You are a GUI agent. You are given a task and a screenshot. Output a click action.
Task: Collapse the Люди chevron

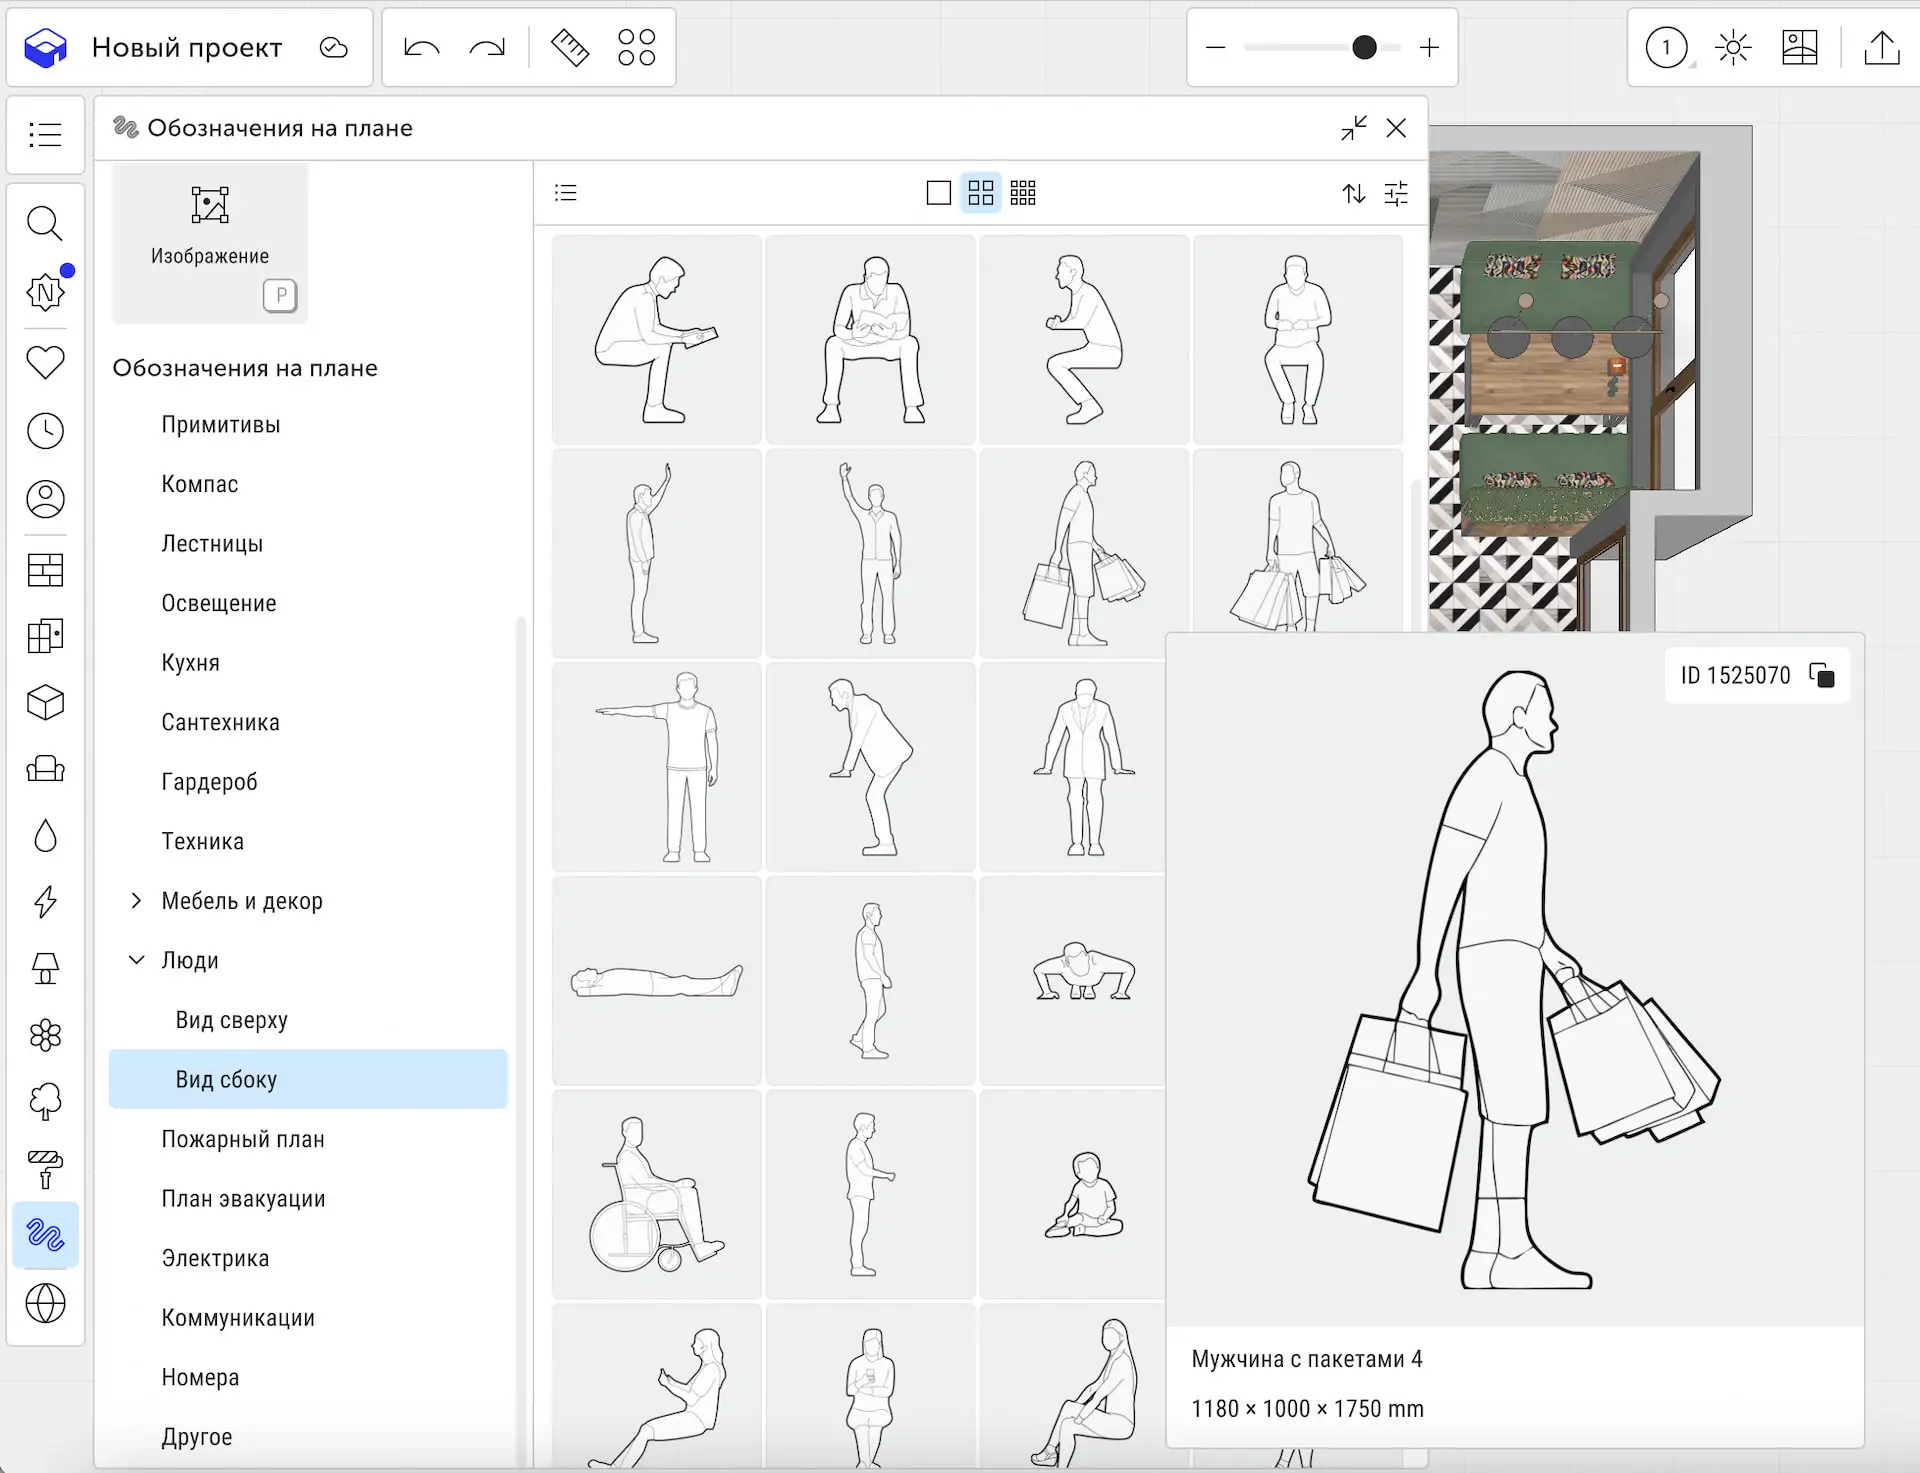[x=136, y=960]
